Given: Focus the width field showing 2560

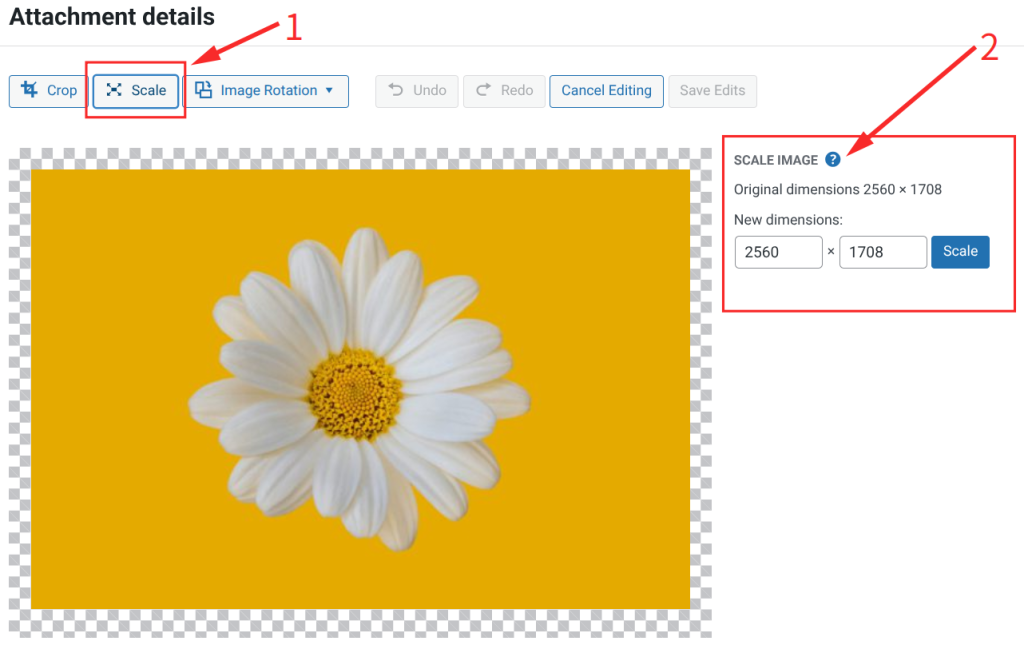Looking at the screenshot, I should click(x=778, y=252).
